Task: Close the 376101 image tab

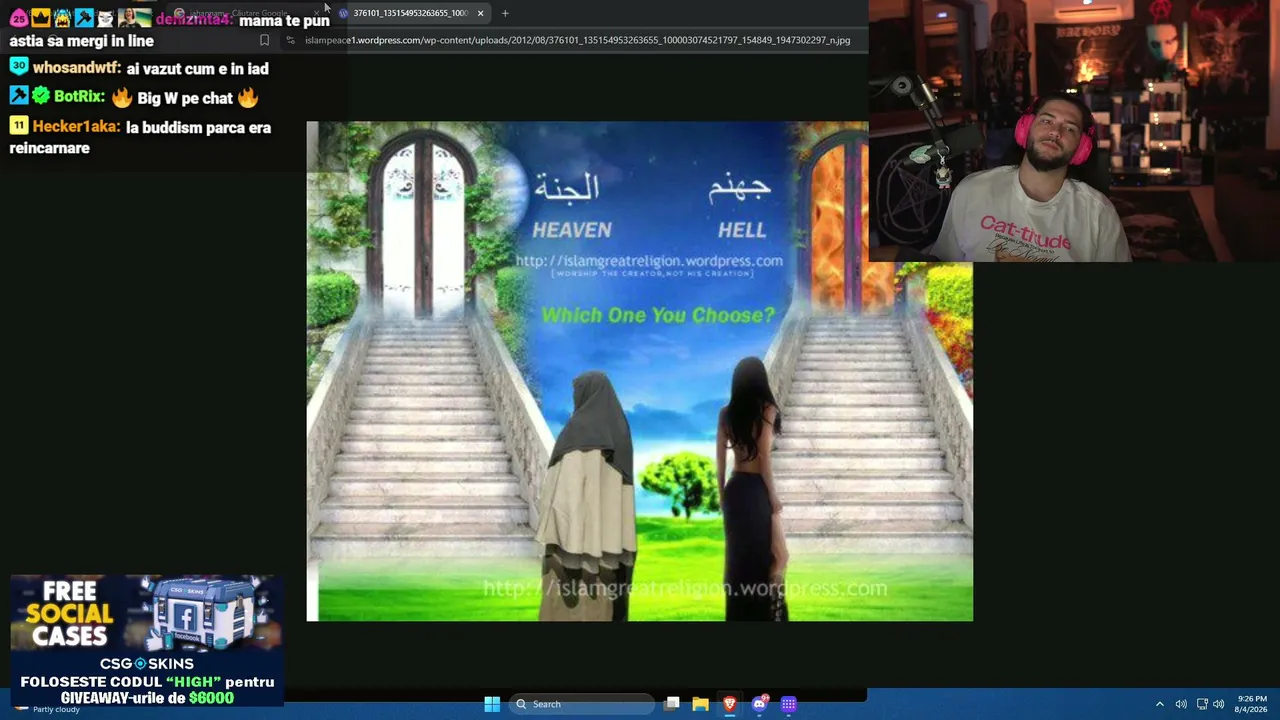Action: click(x=480, y=13)
